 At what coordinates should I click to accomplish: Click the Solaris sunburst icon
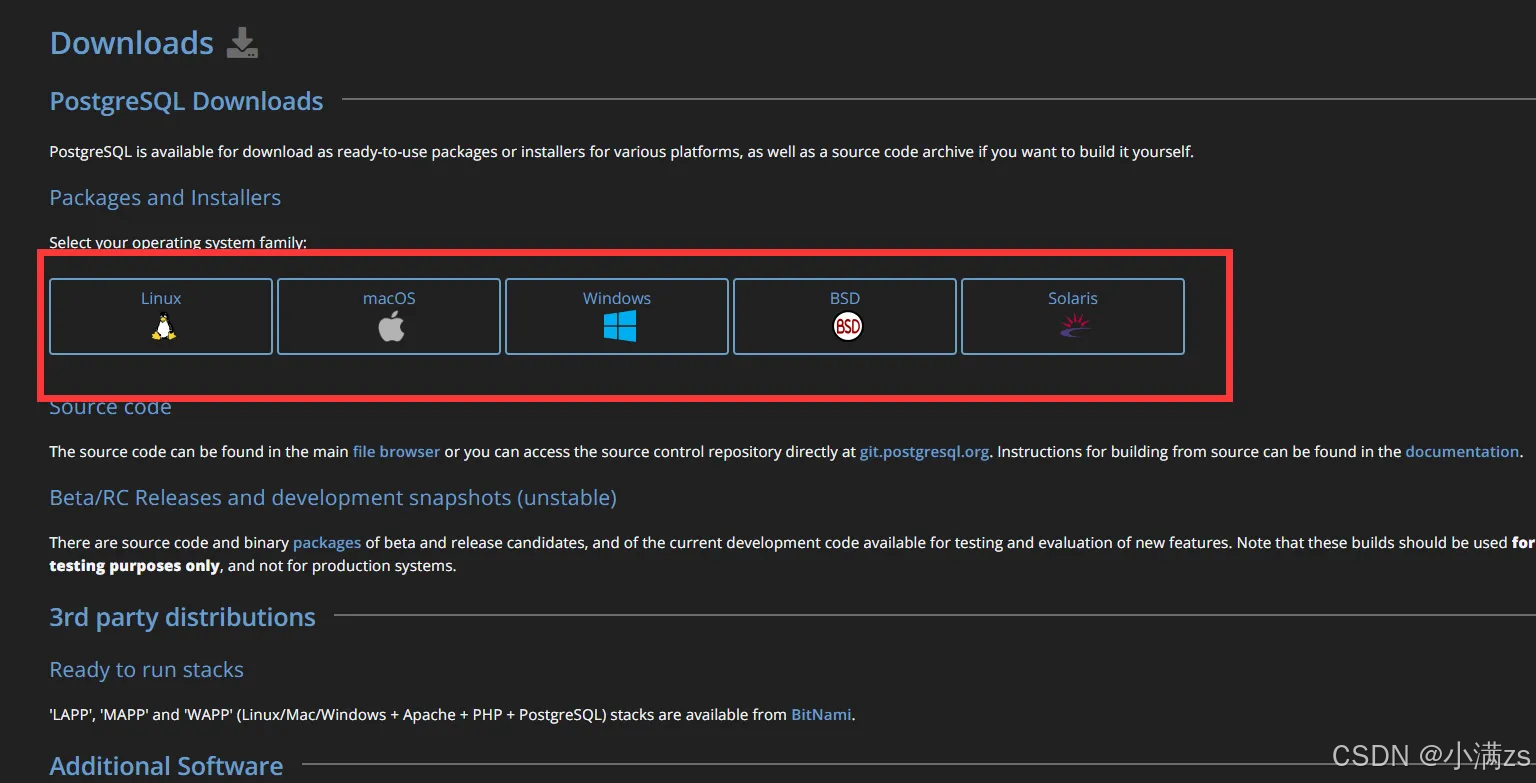coord(1076,326)
